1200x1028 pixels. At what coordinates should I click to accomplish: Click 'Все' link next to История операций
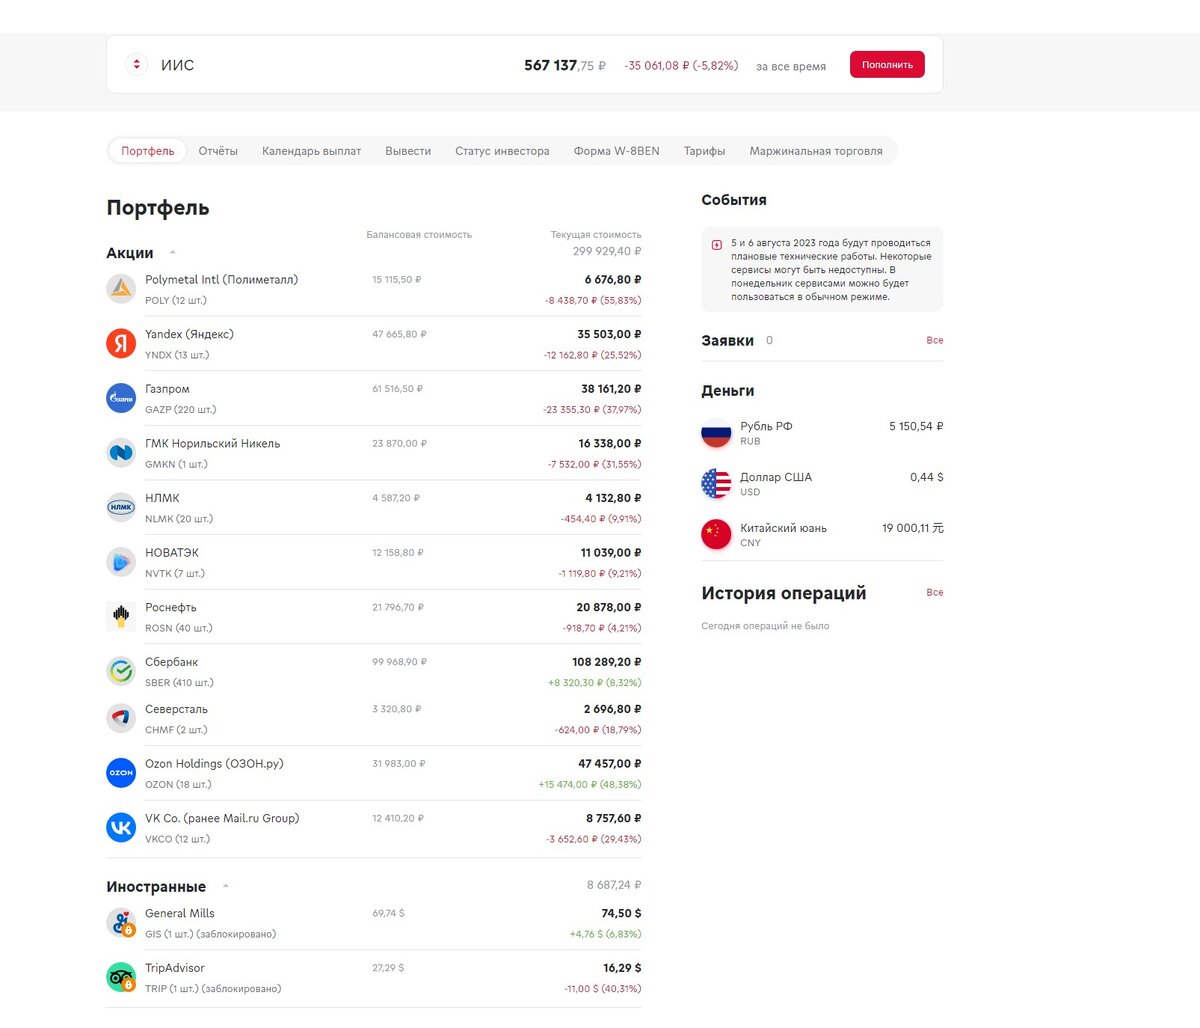tap(935, 592)
